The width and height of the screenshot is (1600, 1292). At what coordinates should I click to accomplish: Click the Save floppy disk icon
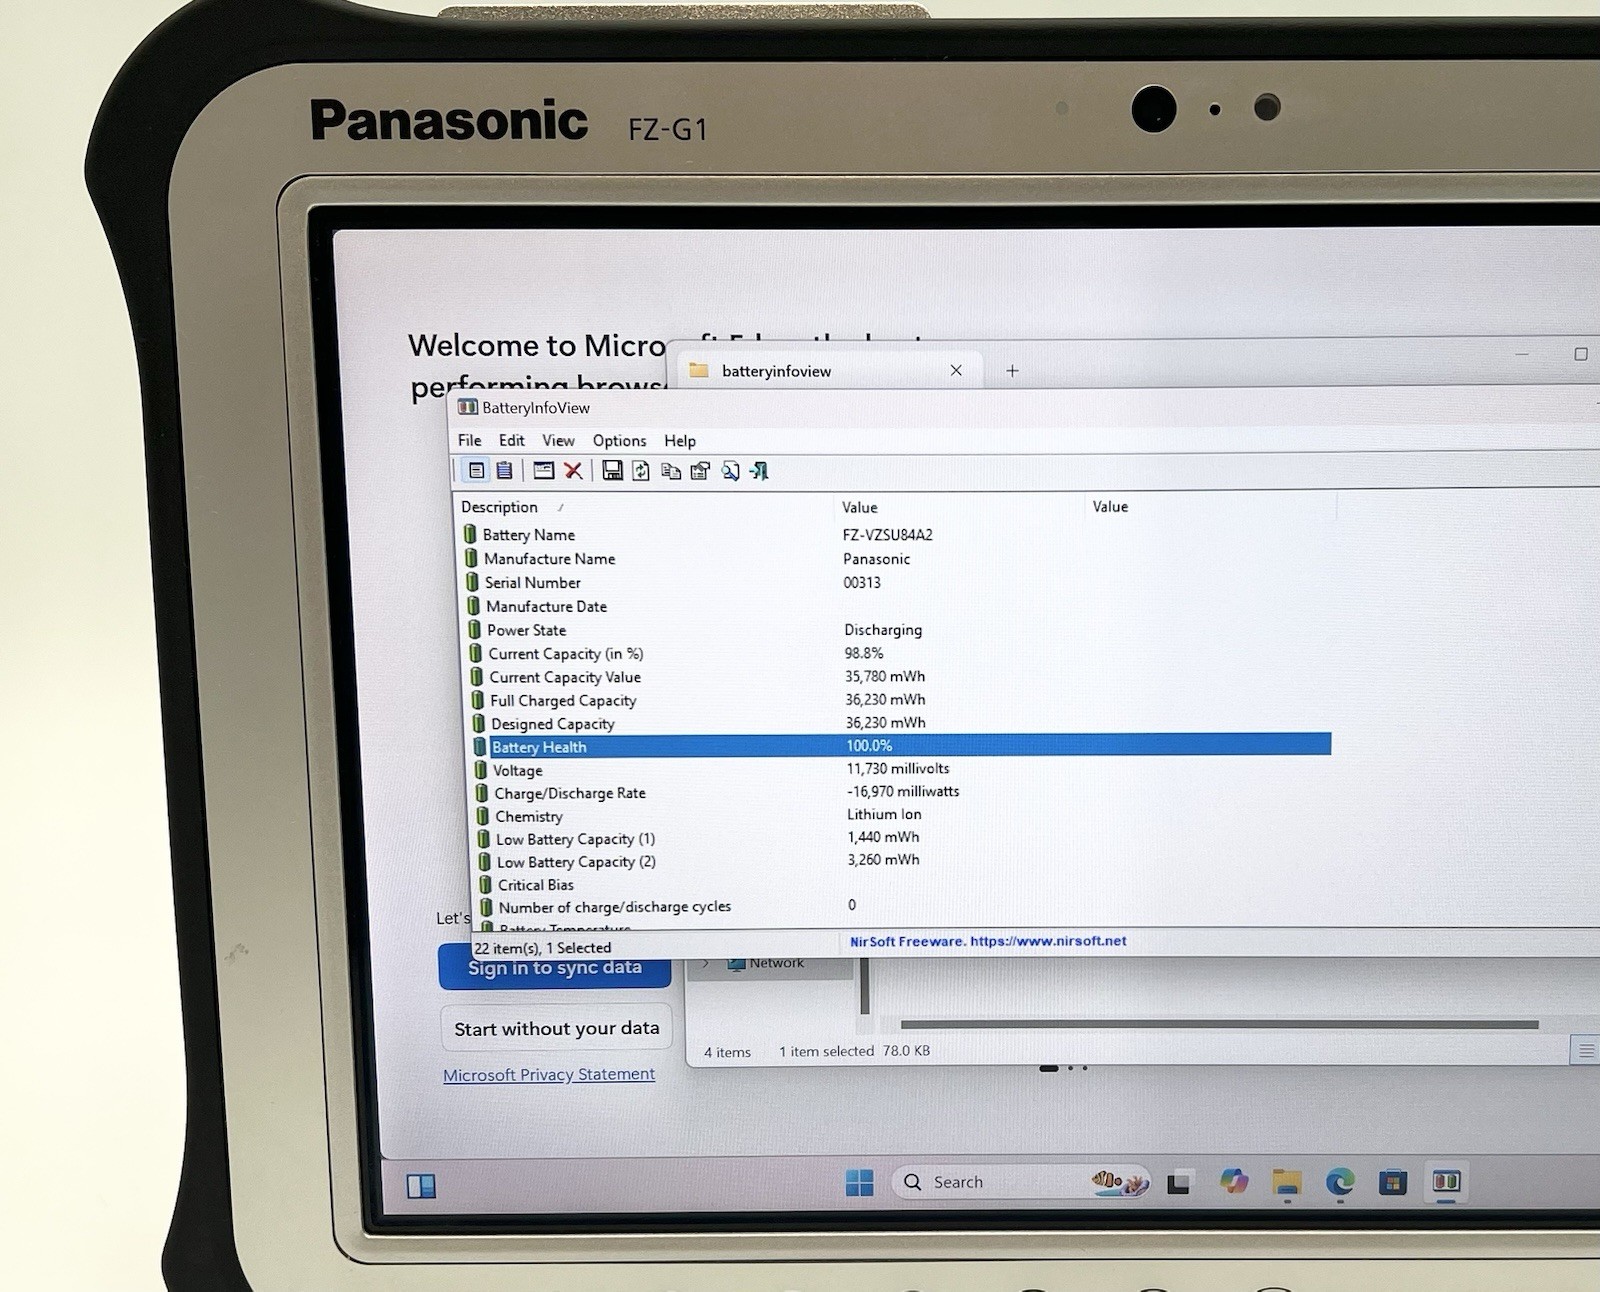click(x=612, y=471)
